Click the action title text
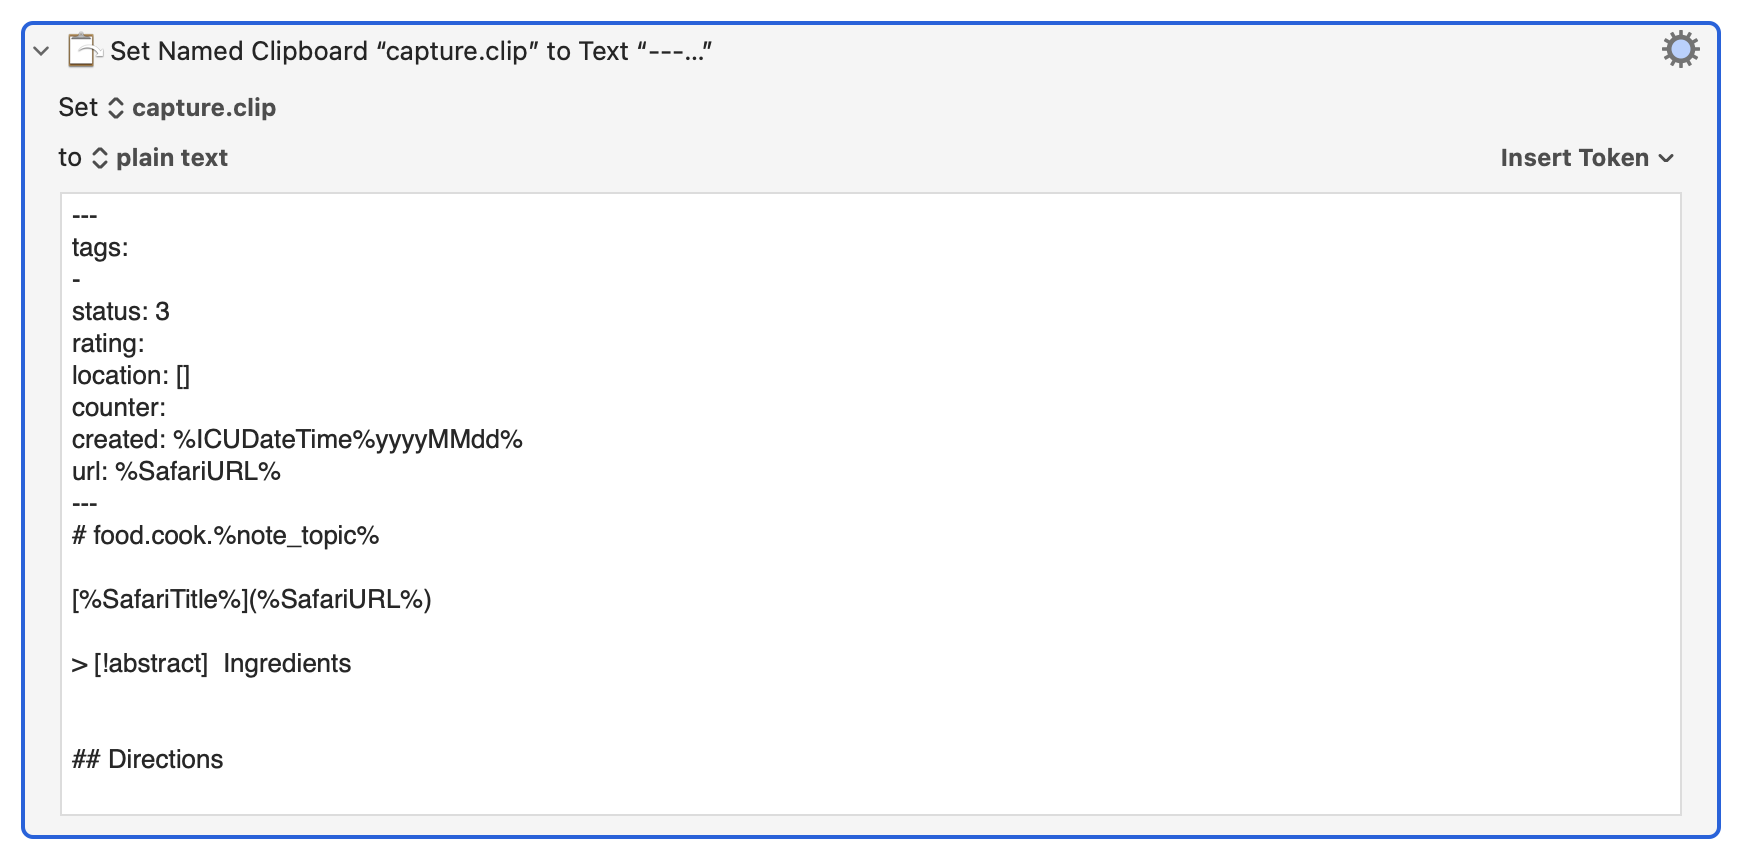 coord(411,51)
